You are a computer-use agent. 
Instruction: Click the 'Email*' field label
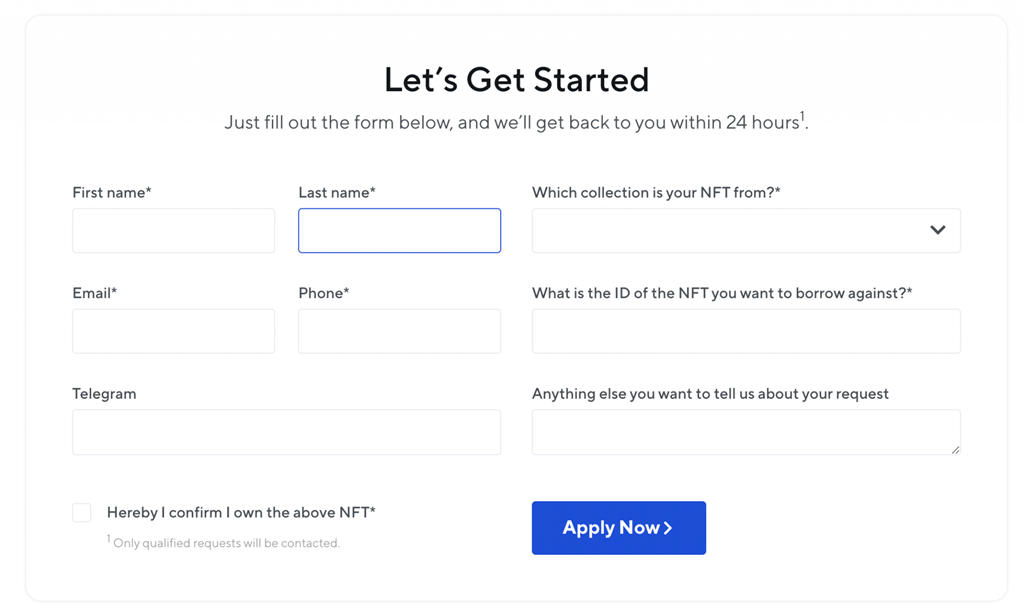pos(95,293)
